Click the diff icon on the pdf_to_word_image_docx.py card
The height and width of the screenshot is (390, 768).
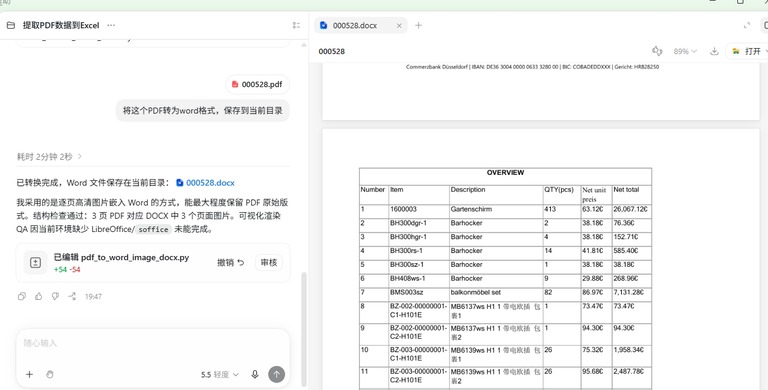tap(35, 263)
